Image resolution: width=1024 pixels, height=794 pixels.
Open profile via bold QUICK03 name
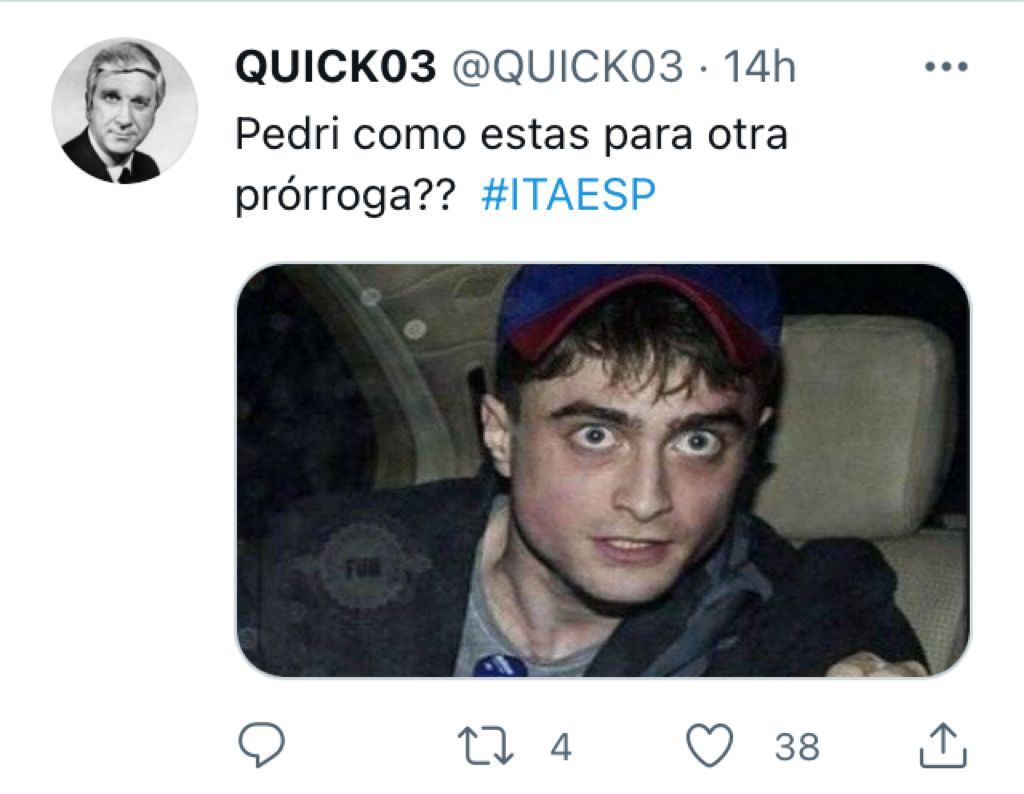pyautogui.click(x=335, y=67)
